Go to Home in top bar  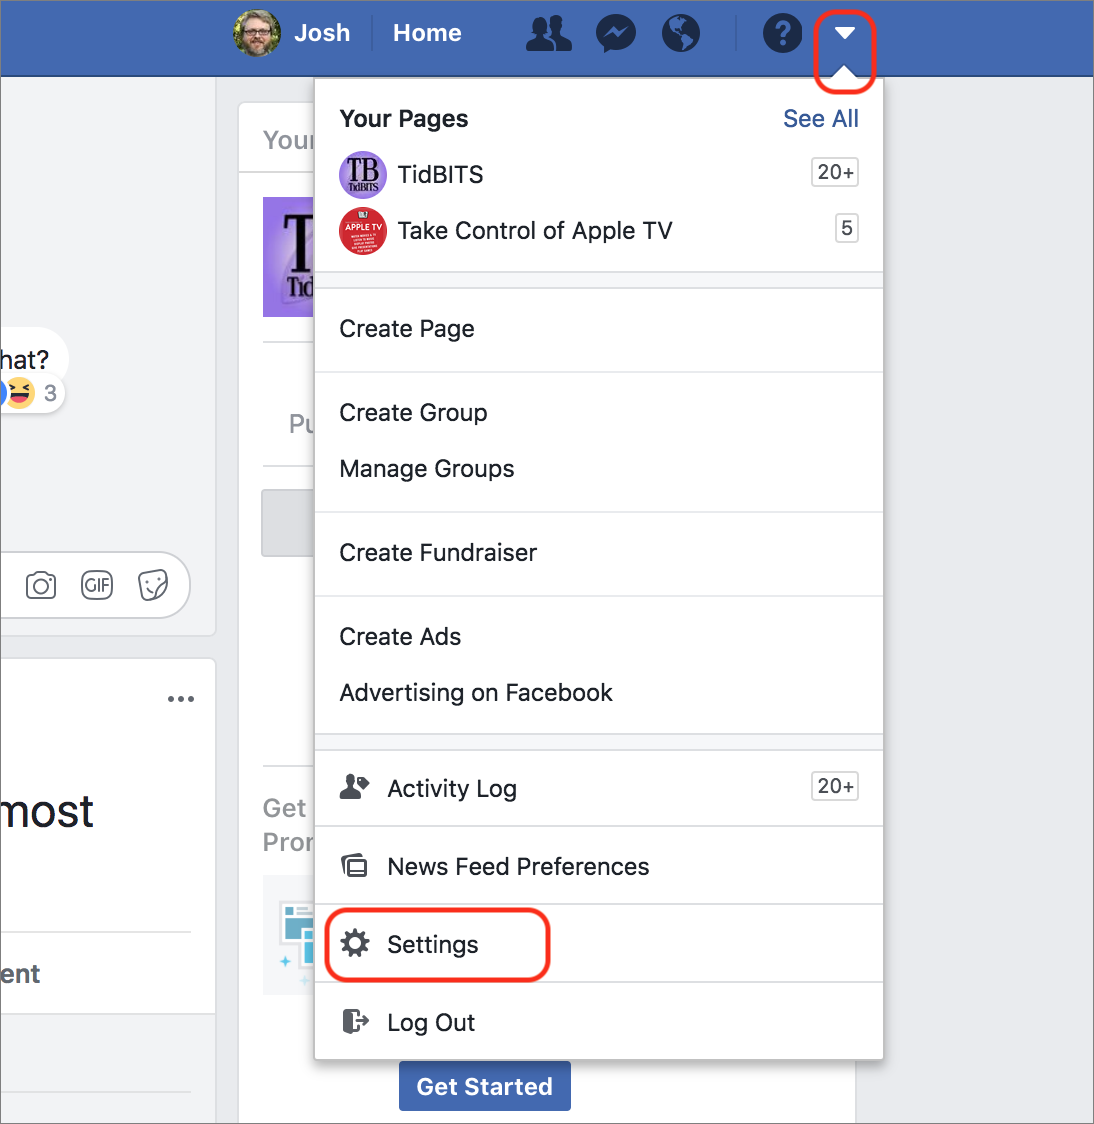(427, 33)
